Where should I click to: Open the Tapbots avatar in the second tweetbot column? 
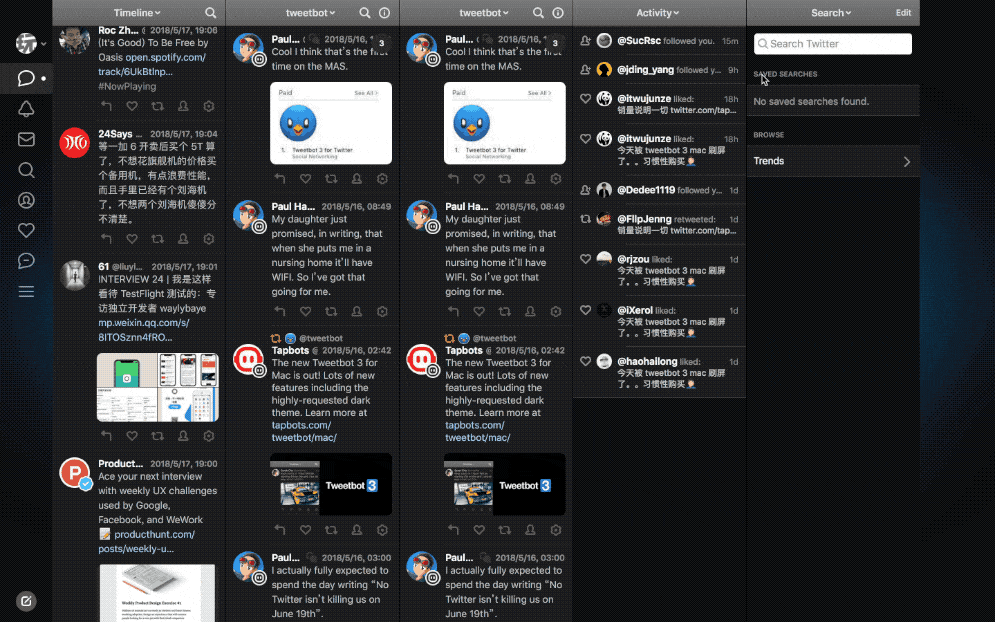422,360
